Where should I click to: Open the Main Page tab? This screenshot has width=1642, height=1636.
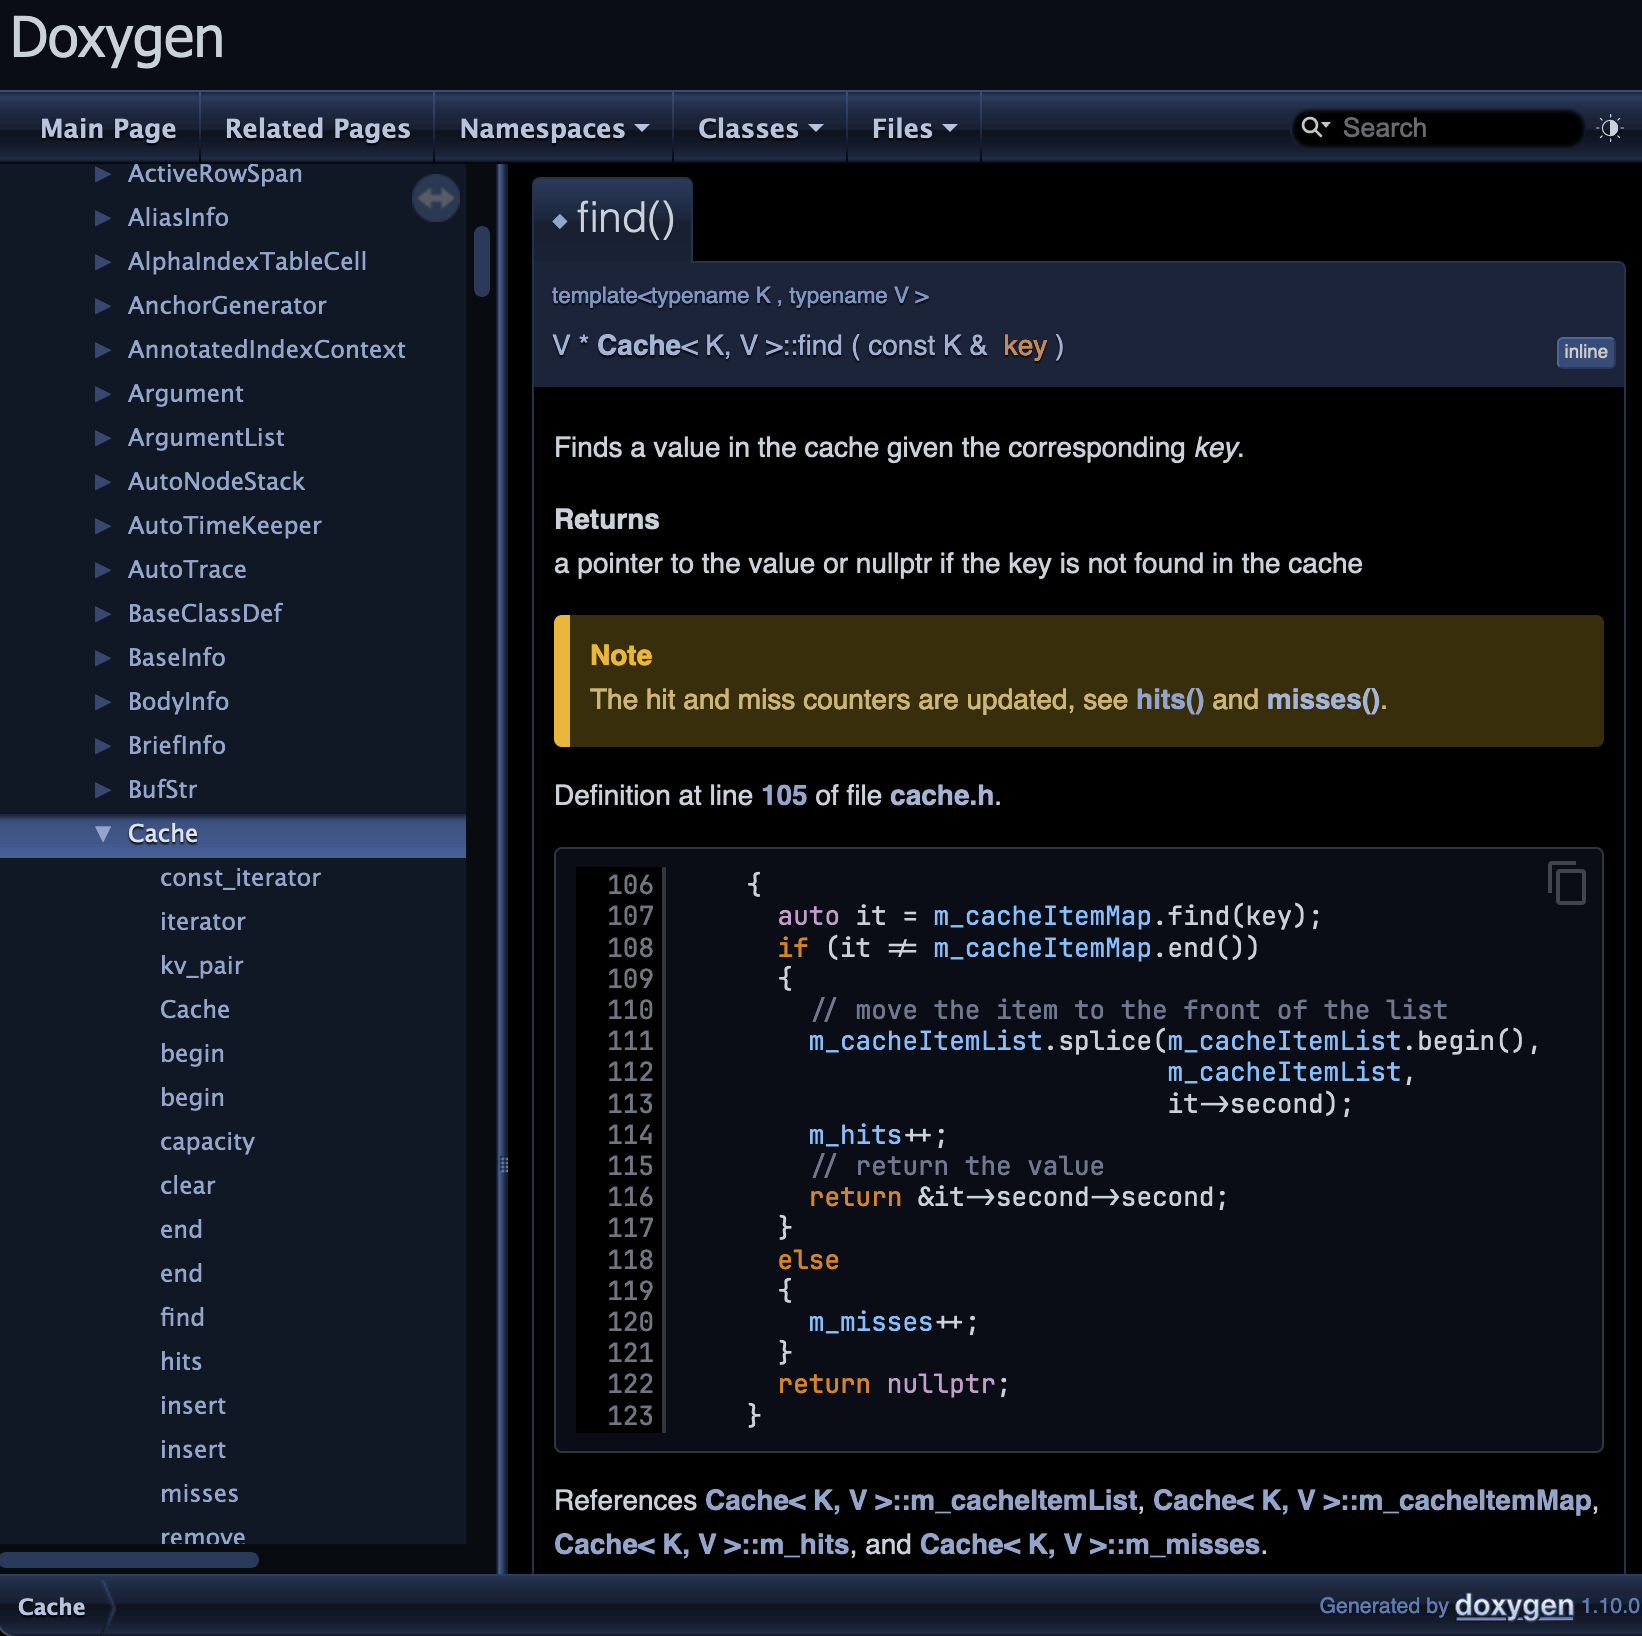[x=108, y=128]
